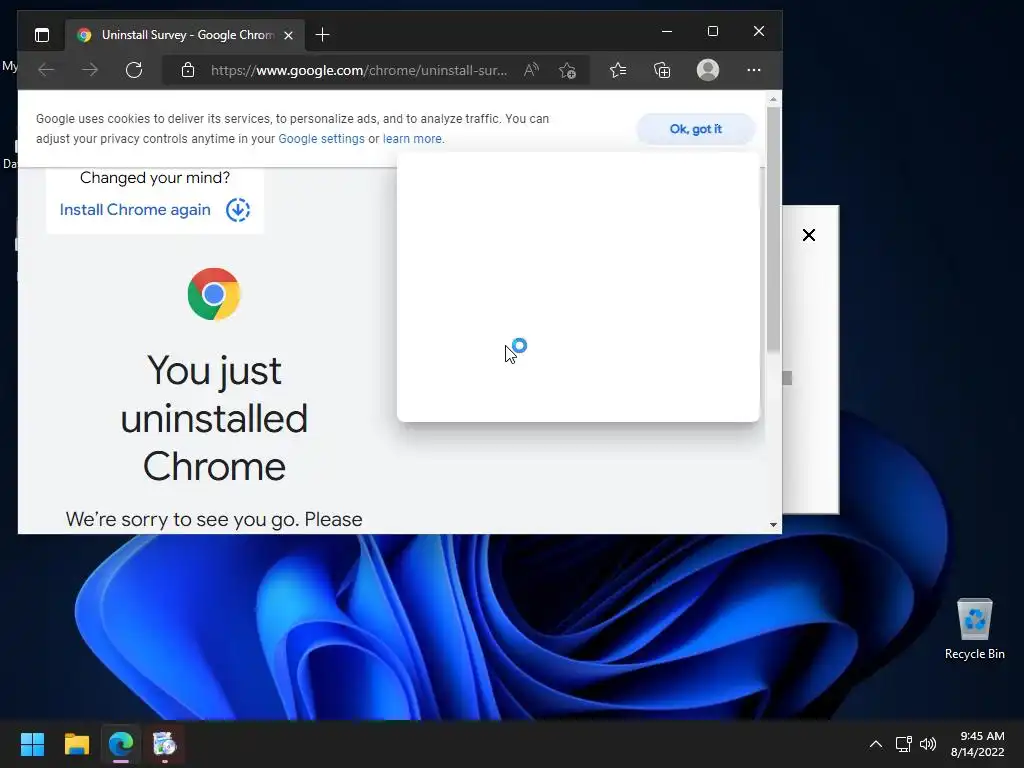Click the page scroll up arrow

click(x=773, y=100)
